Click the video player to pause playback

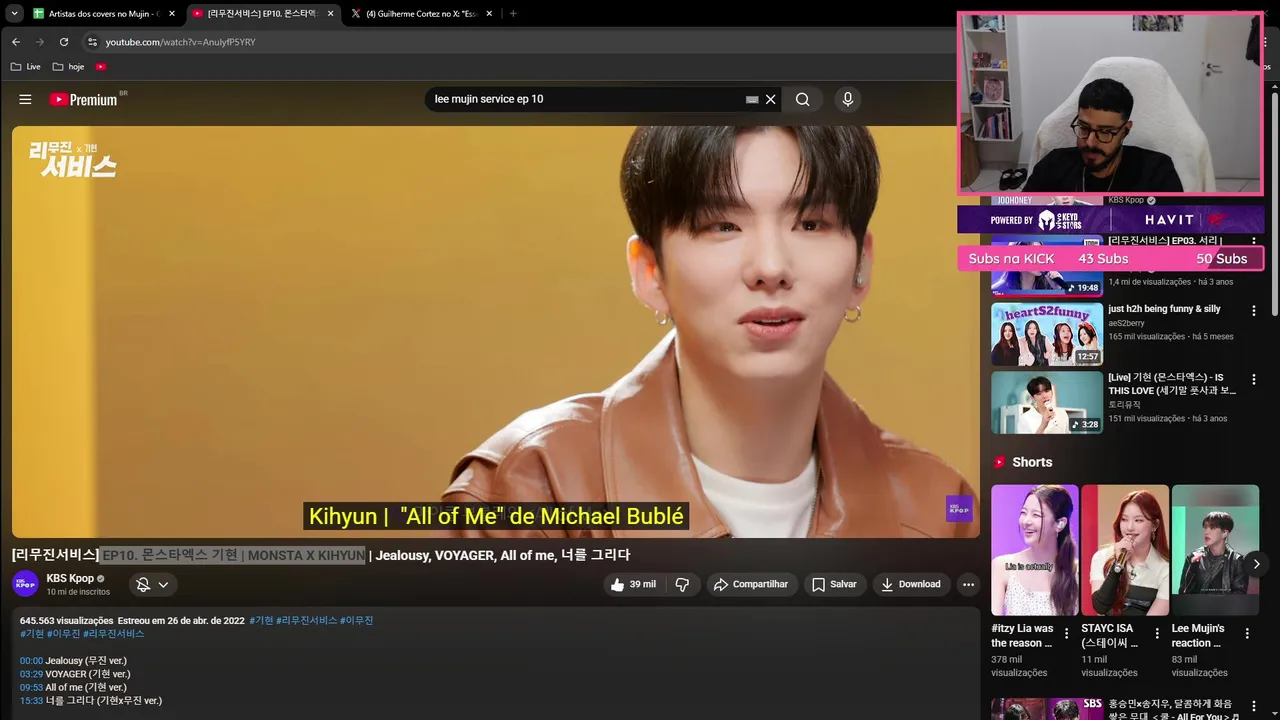496,332
